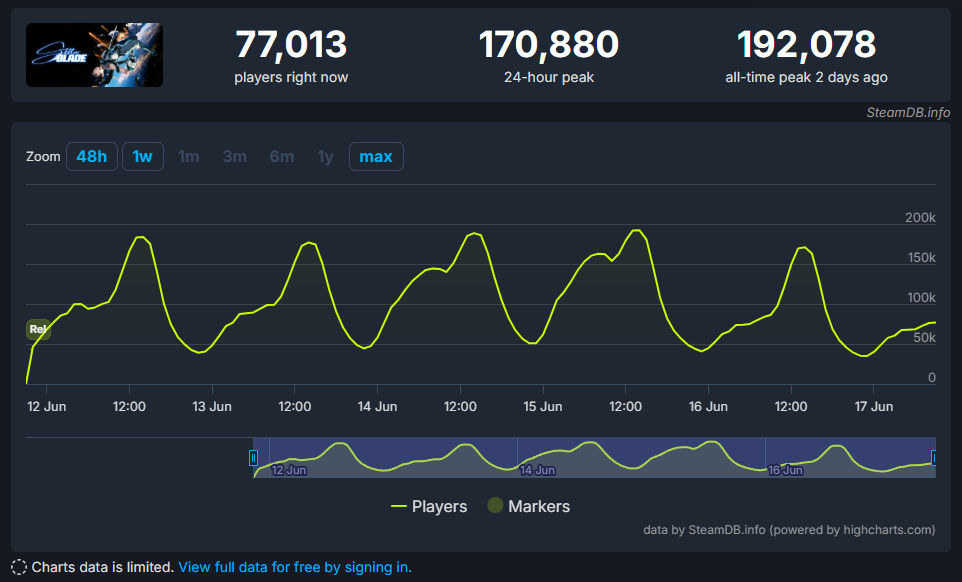Open the Stellar Blade game thumbnail

click(94, 55)
